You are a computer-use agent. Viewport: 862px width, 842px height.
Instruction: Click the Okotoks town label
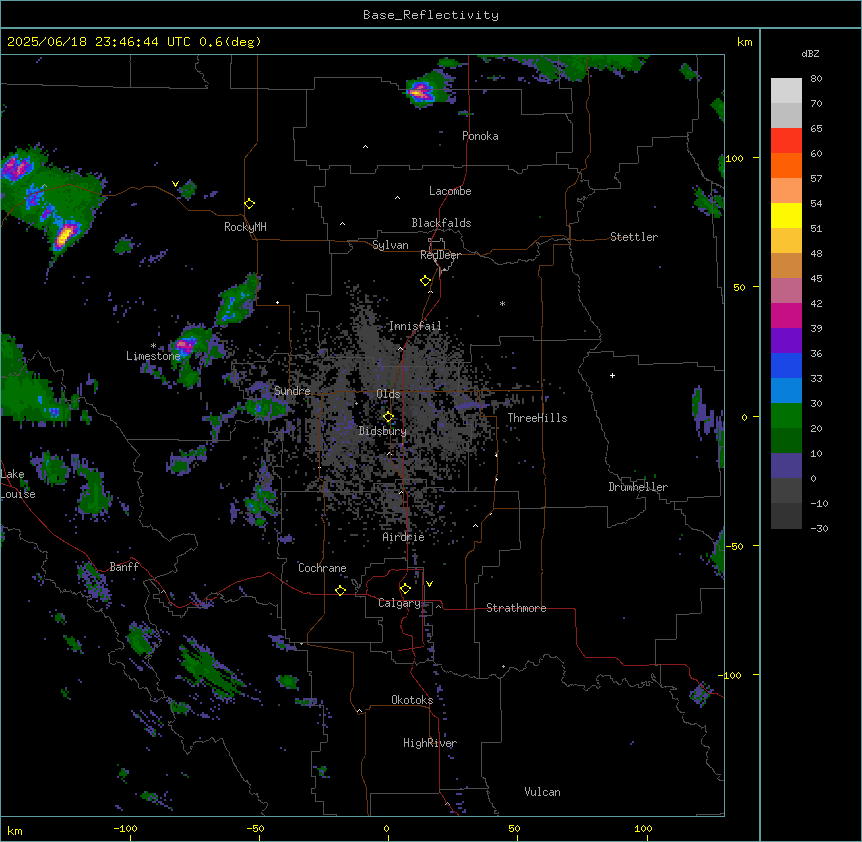[x=412, y=700]
